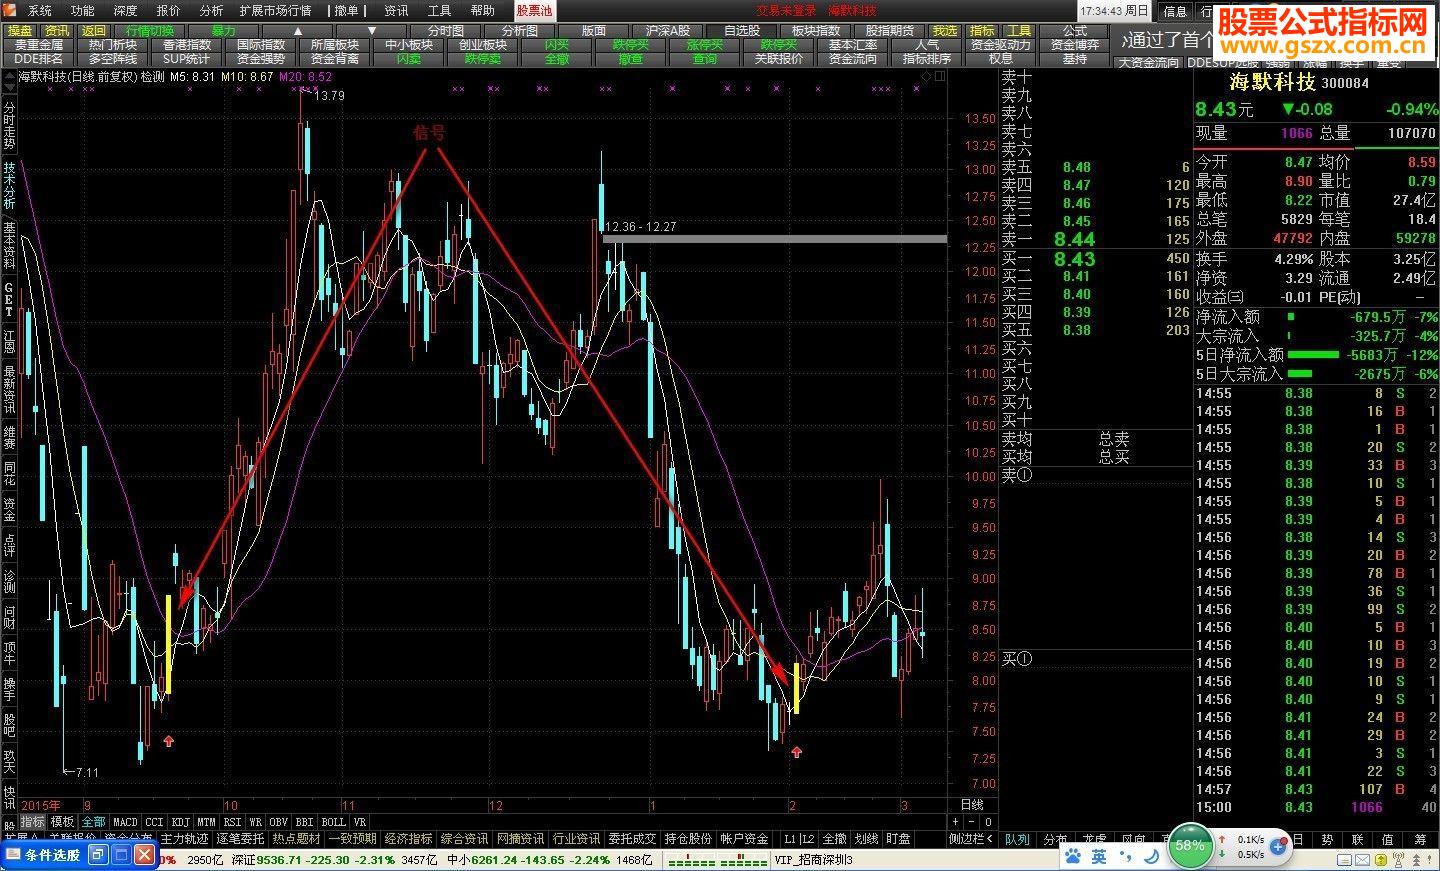Select the MACD indicator tab

[x=125, y=822]
